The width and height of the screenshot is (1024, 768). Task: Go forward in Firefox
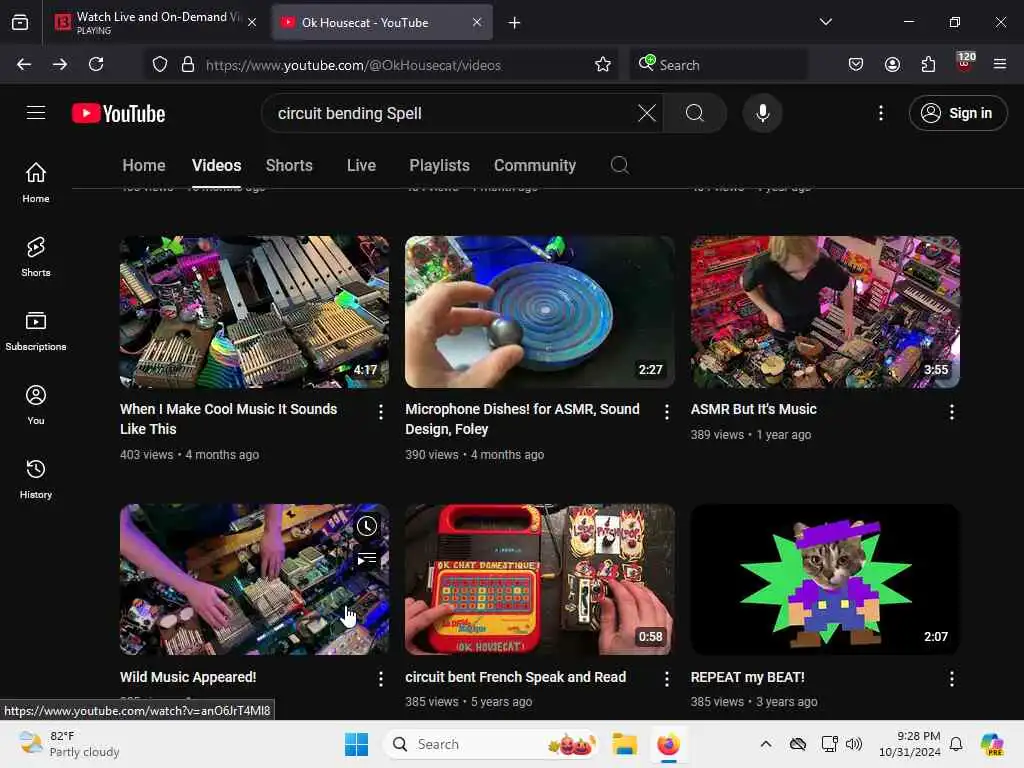pyautogui.click(x=60, y=64)
